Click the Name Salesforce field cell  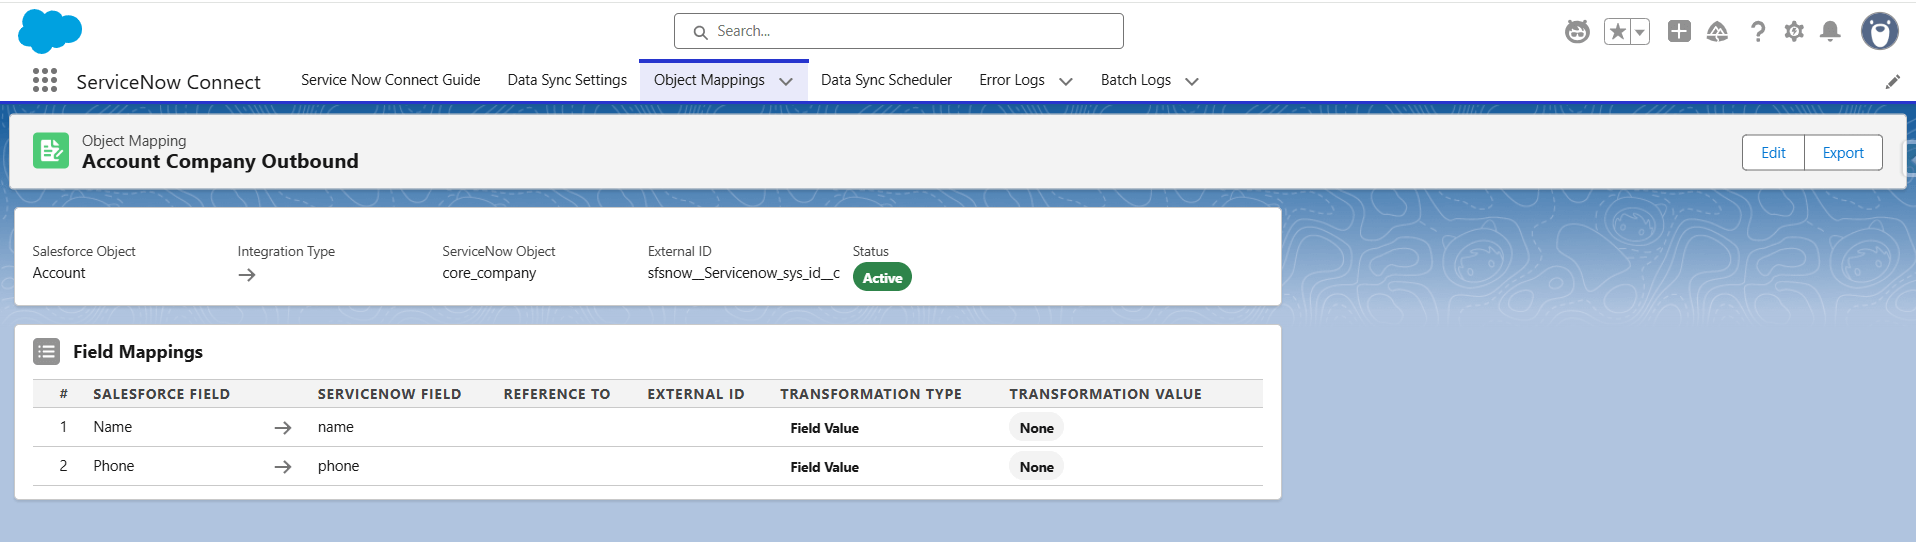pos(113,427)
